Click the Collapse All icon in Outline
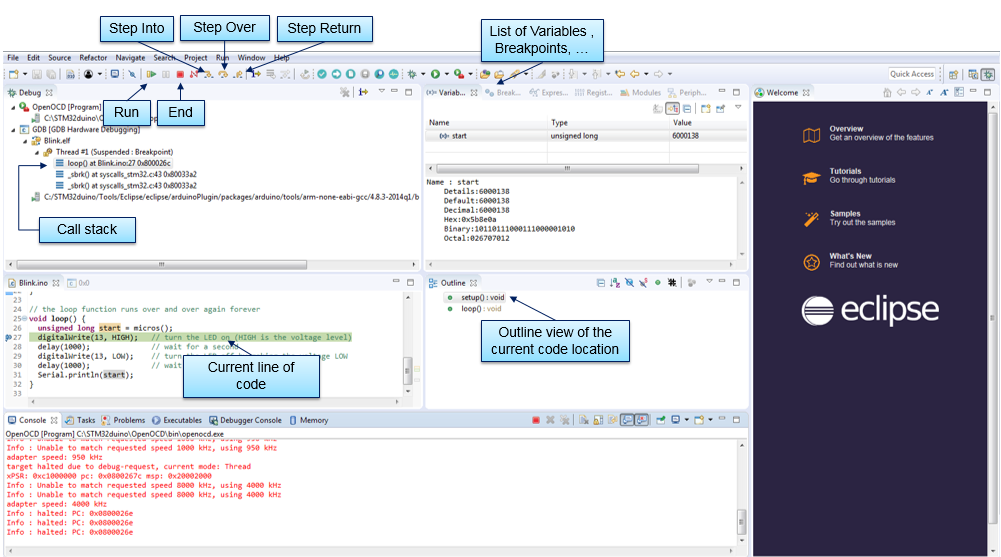Viewport: 1001px width, 557px height. (600, 283)
